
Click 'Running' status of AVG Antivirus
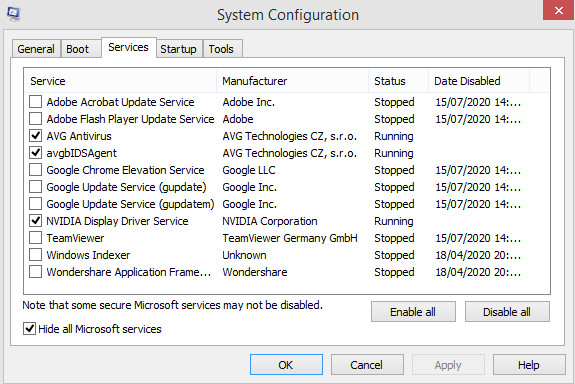[394, 136]
